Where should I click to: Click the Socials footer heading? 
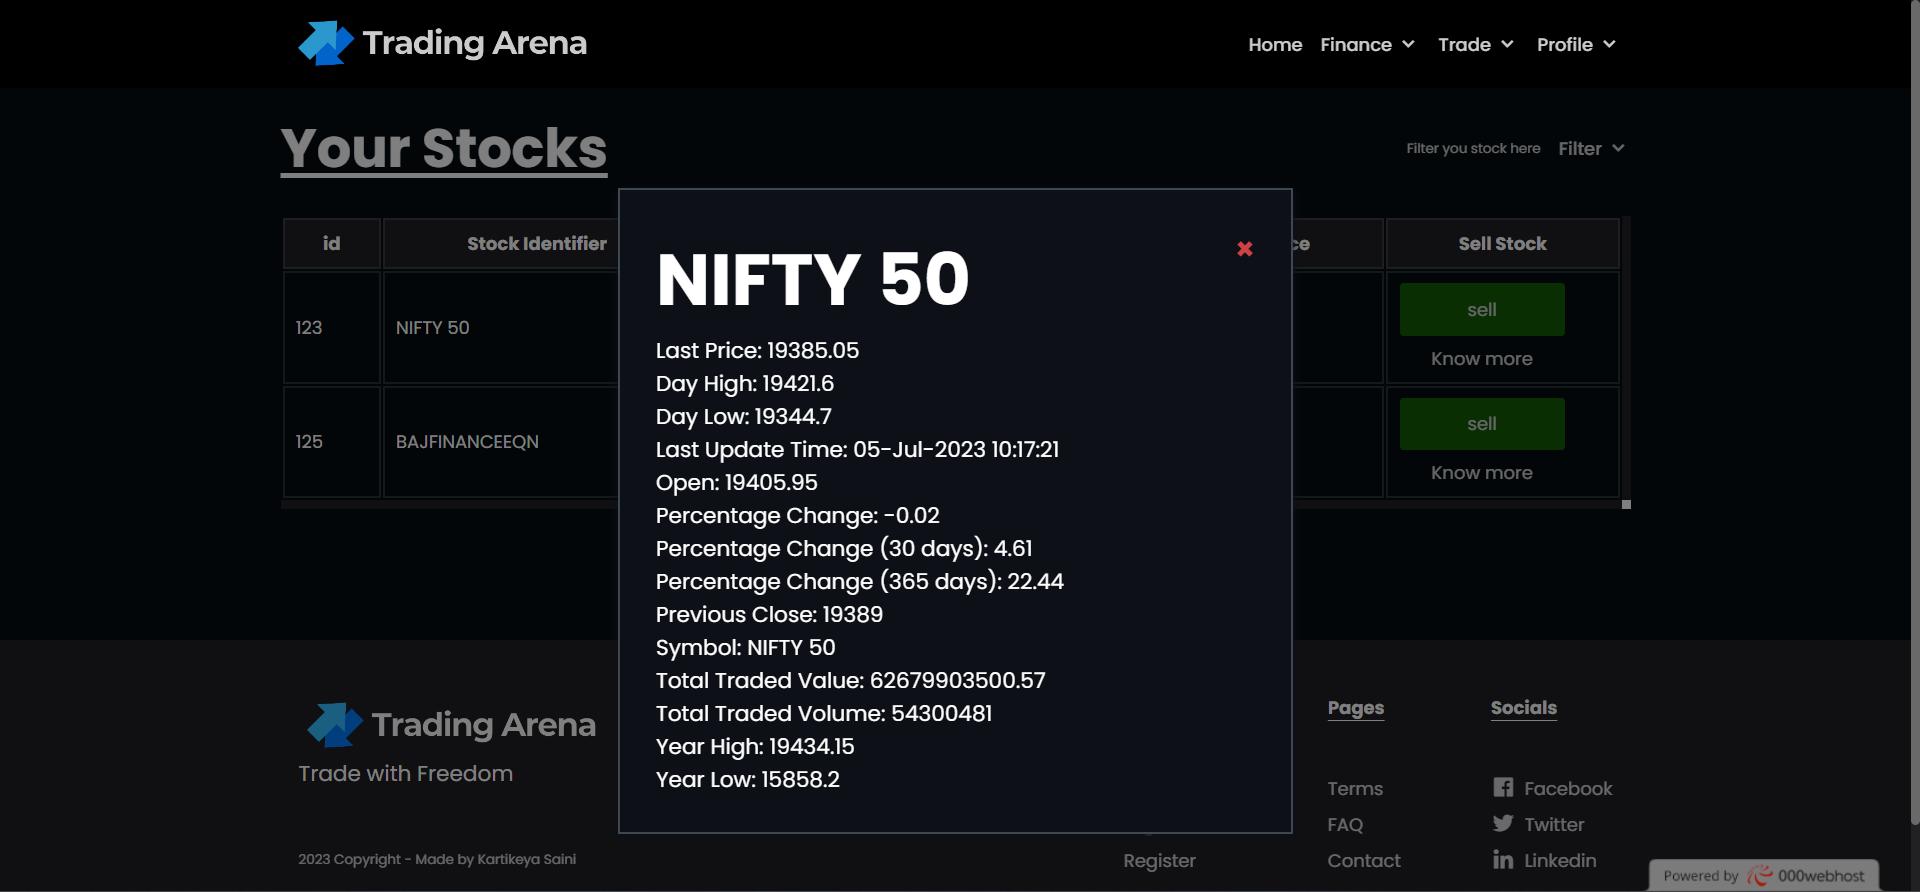(x=1524, y=708)
